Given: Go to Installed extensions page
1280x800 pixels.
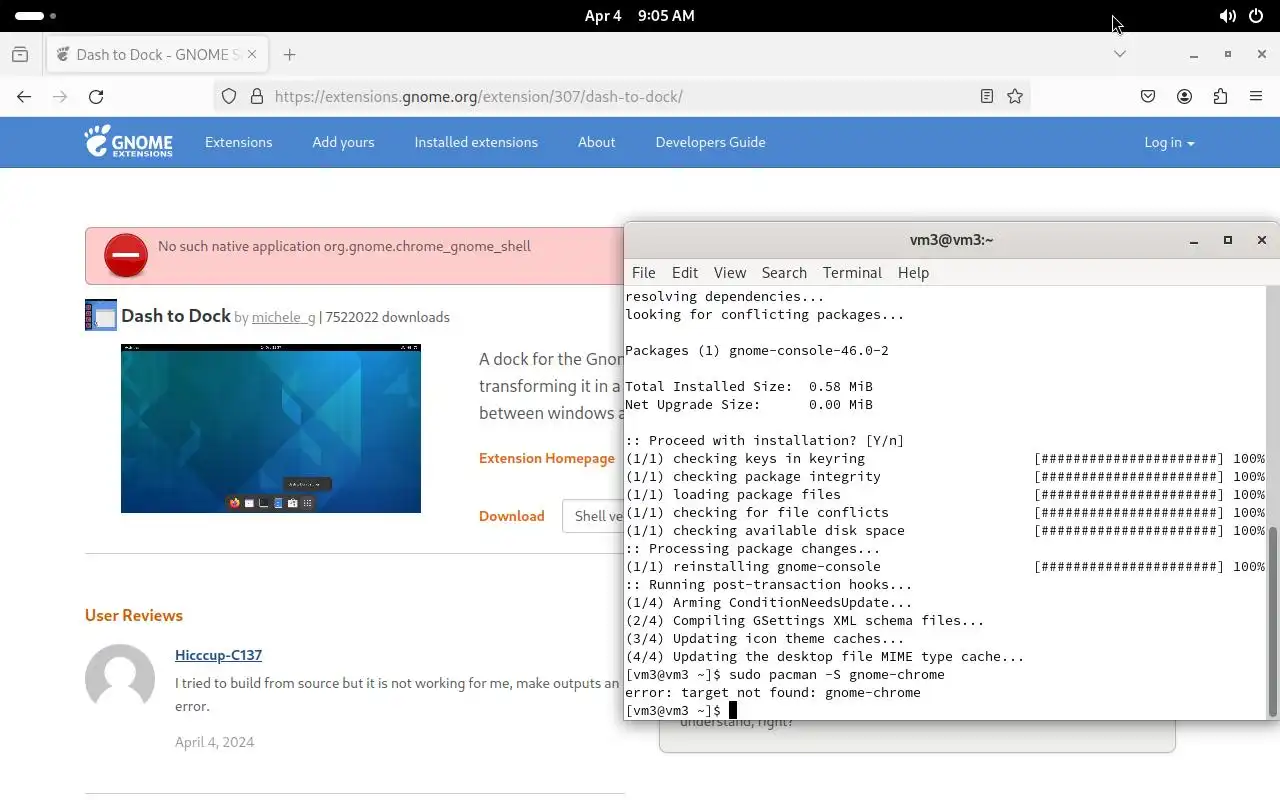Looking at the screenshot, I should (476, 142).
